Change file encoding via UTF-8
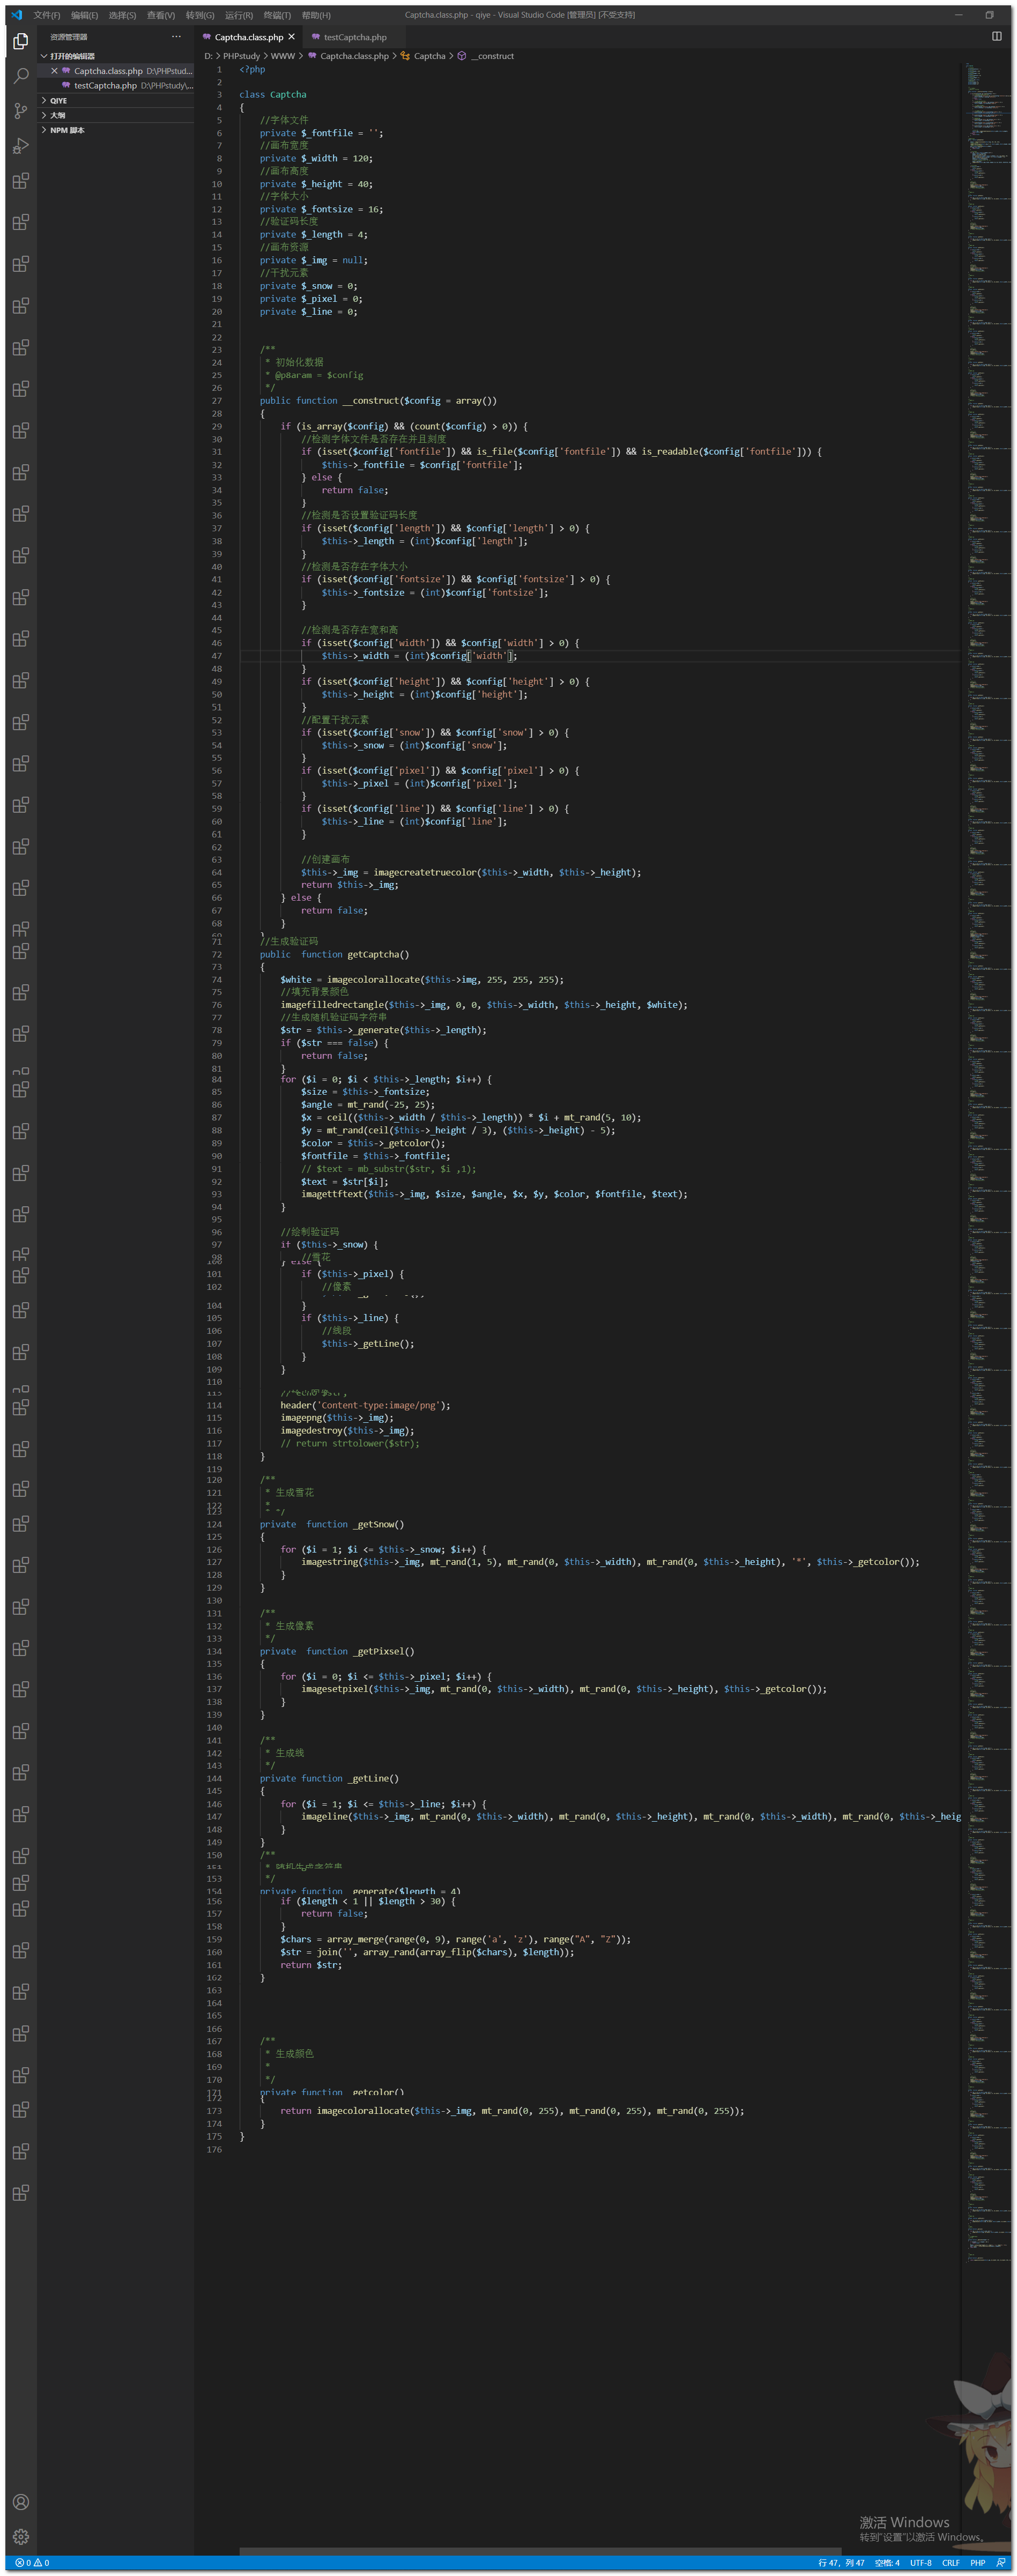The width and height of the screenshot is (1017, 2576). point(920,2562)
